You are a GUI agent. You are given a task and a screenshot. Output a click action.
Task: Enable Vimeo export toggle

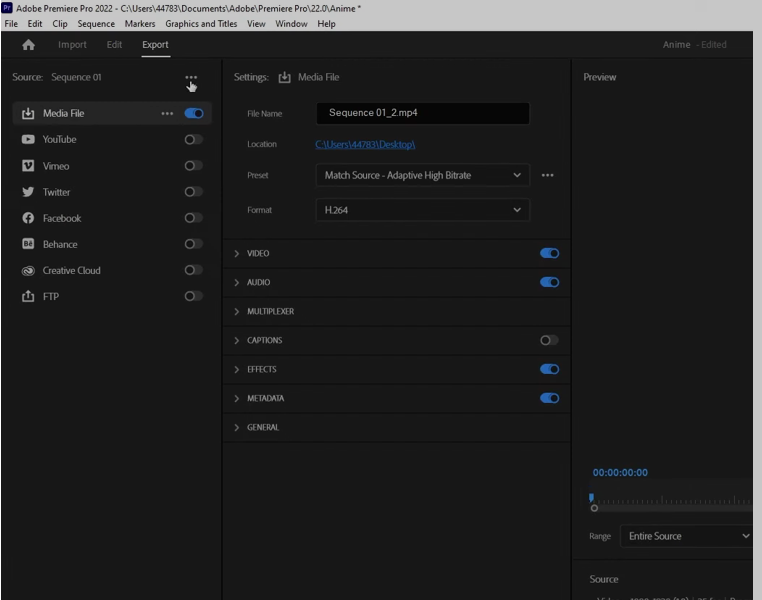coord(193,166)
